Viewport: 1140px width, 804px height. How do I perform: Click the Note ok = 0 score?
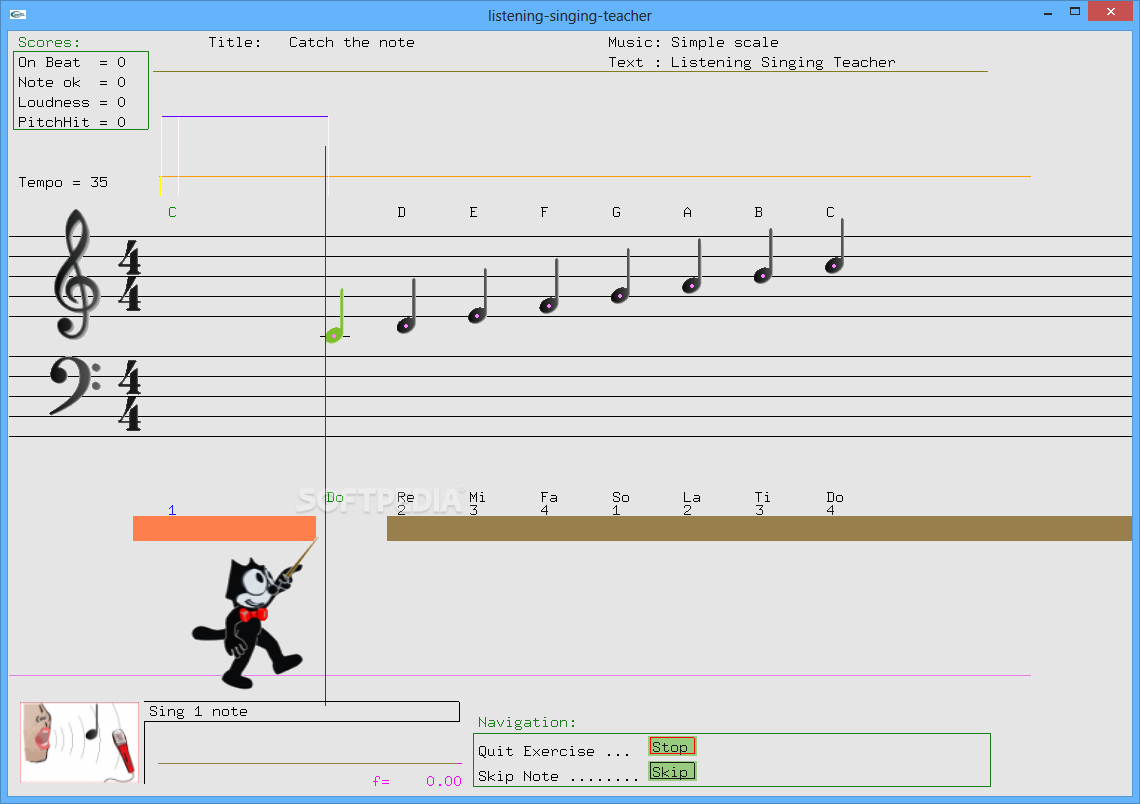click(72, 82)
